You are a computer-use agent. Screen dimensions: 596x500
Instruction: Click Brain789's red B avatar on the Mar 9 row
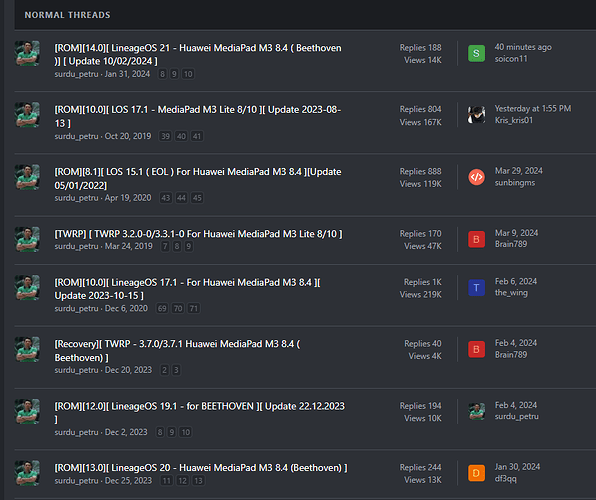[476, 240]
